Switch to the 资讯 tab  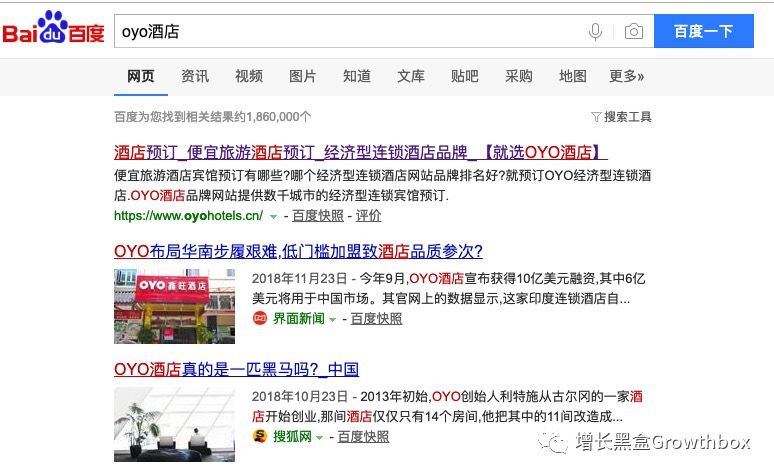coord(195,76)
